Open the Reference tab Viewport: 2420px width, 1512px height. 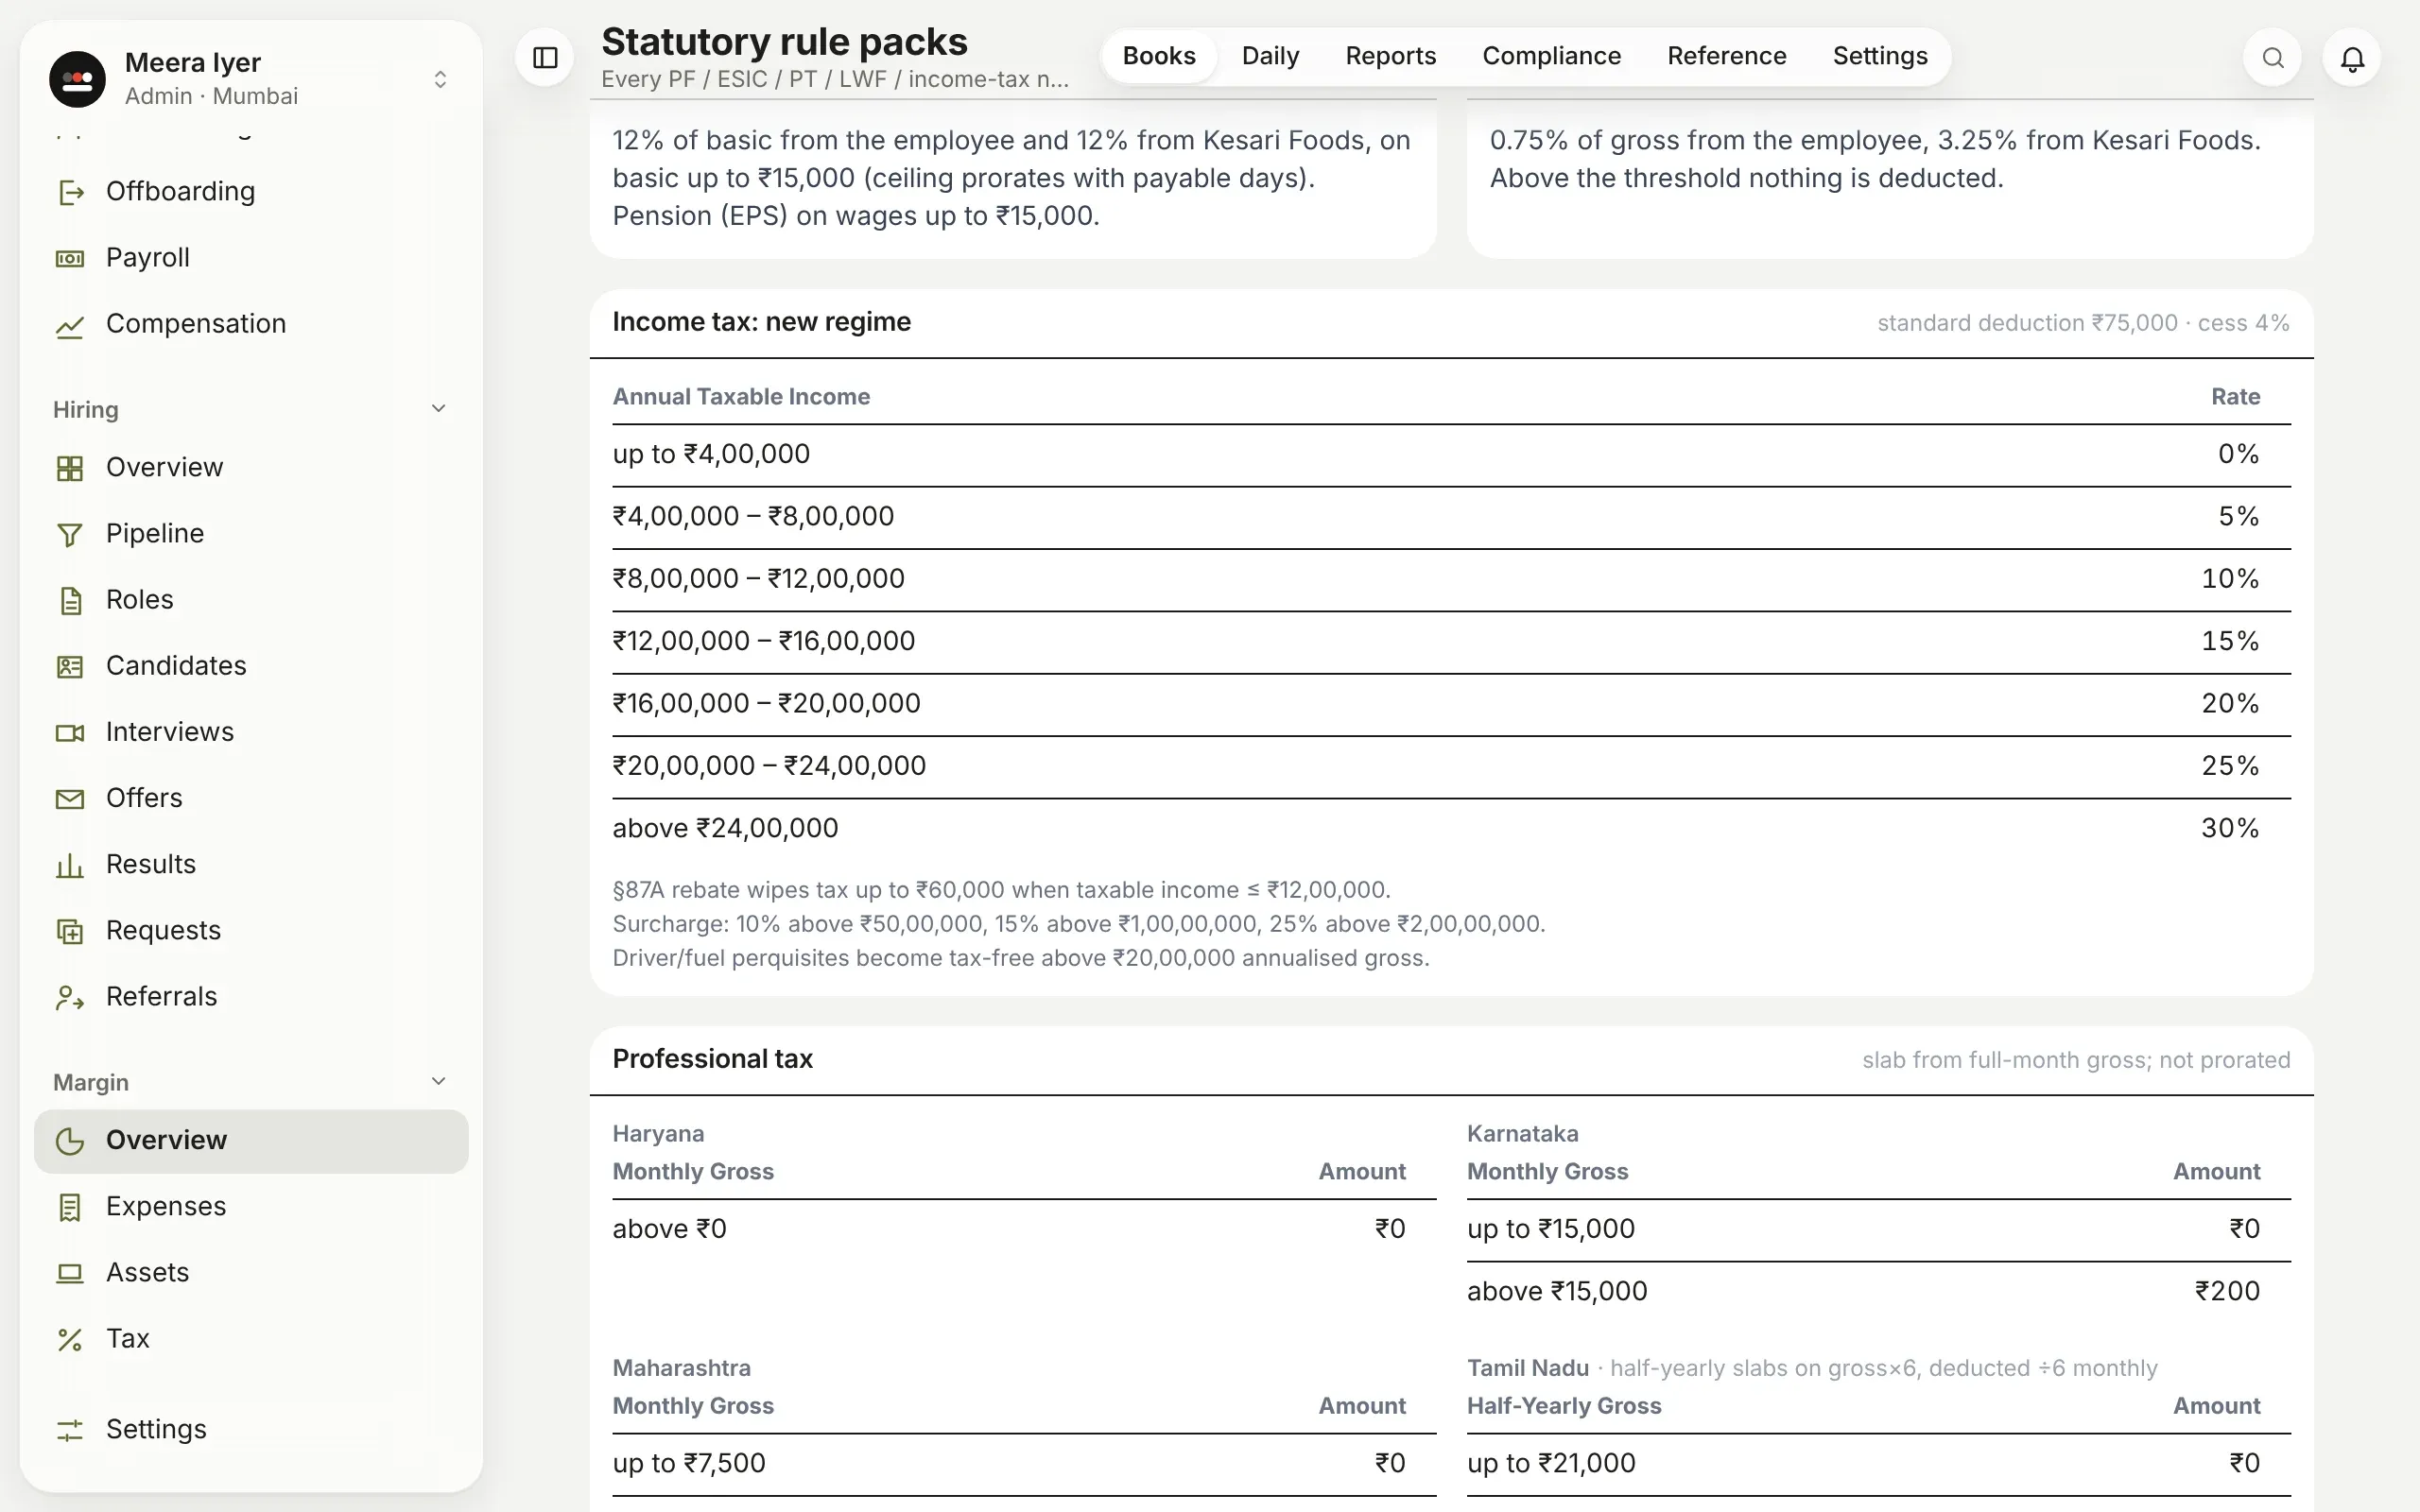pos(1726,56)
